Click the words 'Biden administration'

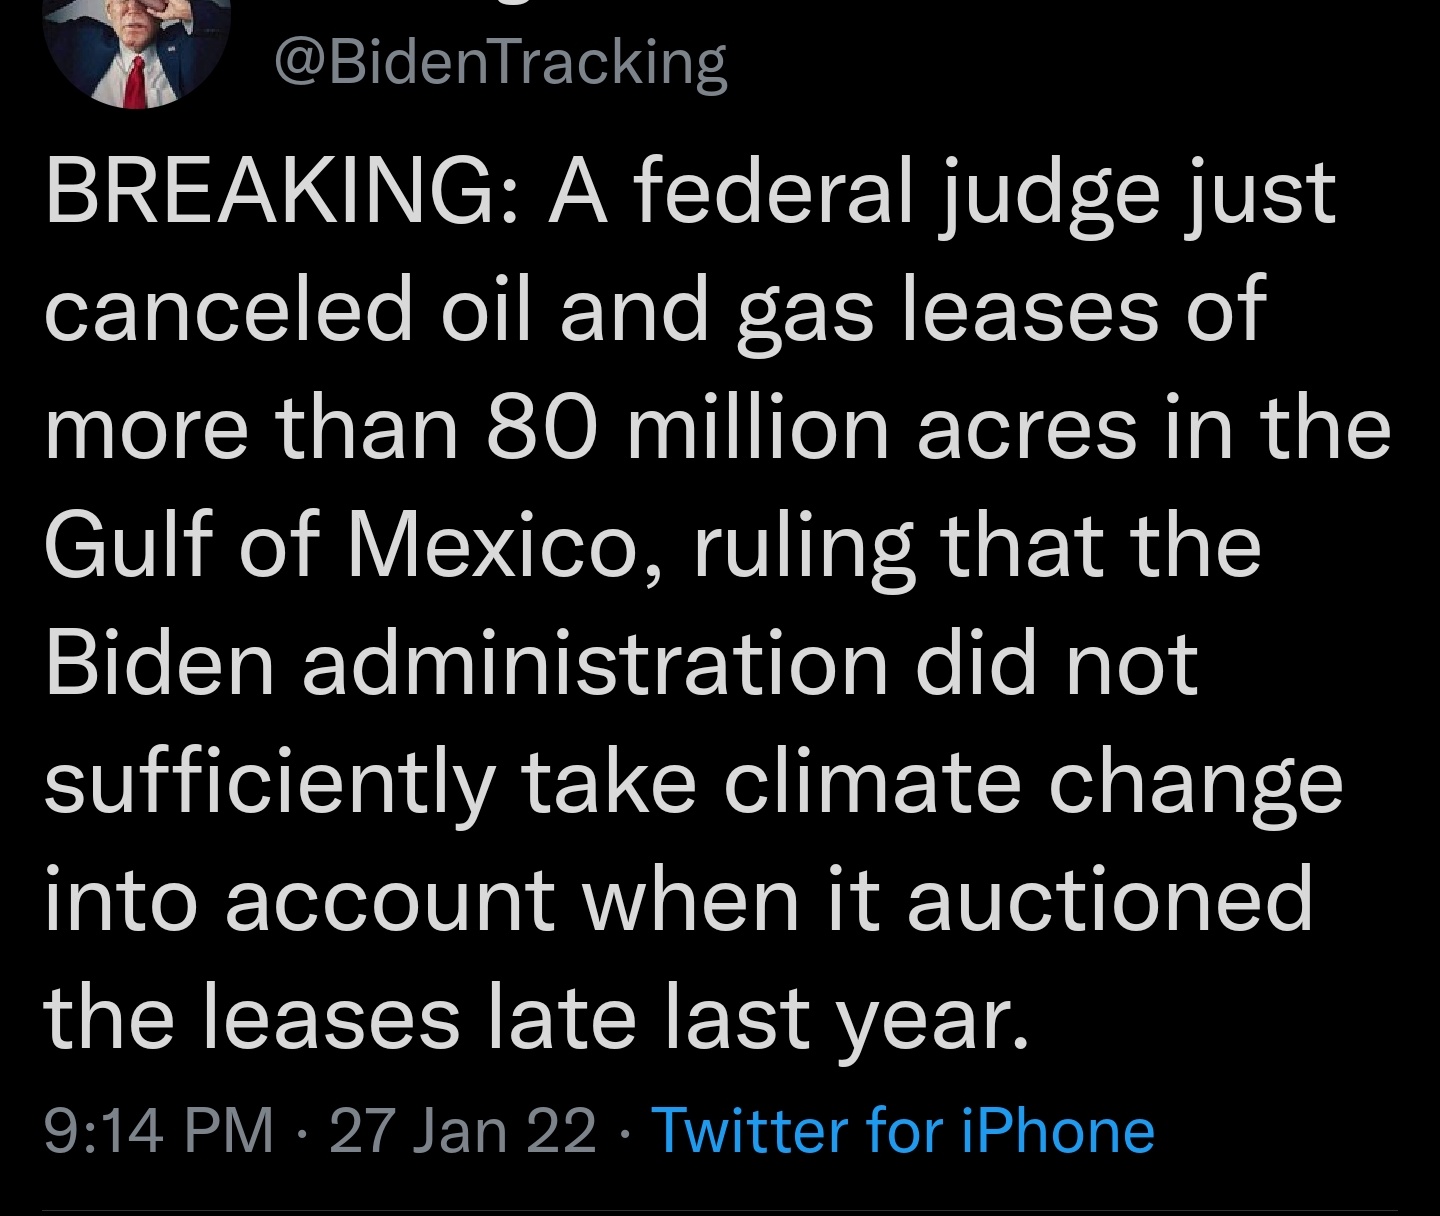coord(466,665)
